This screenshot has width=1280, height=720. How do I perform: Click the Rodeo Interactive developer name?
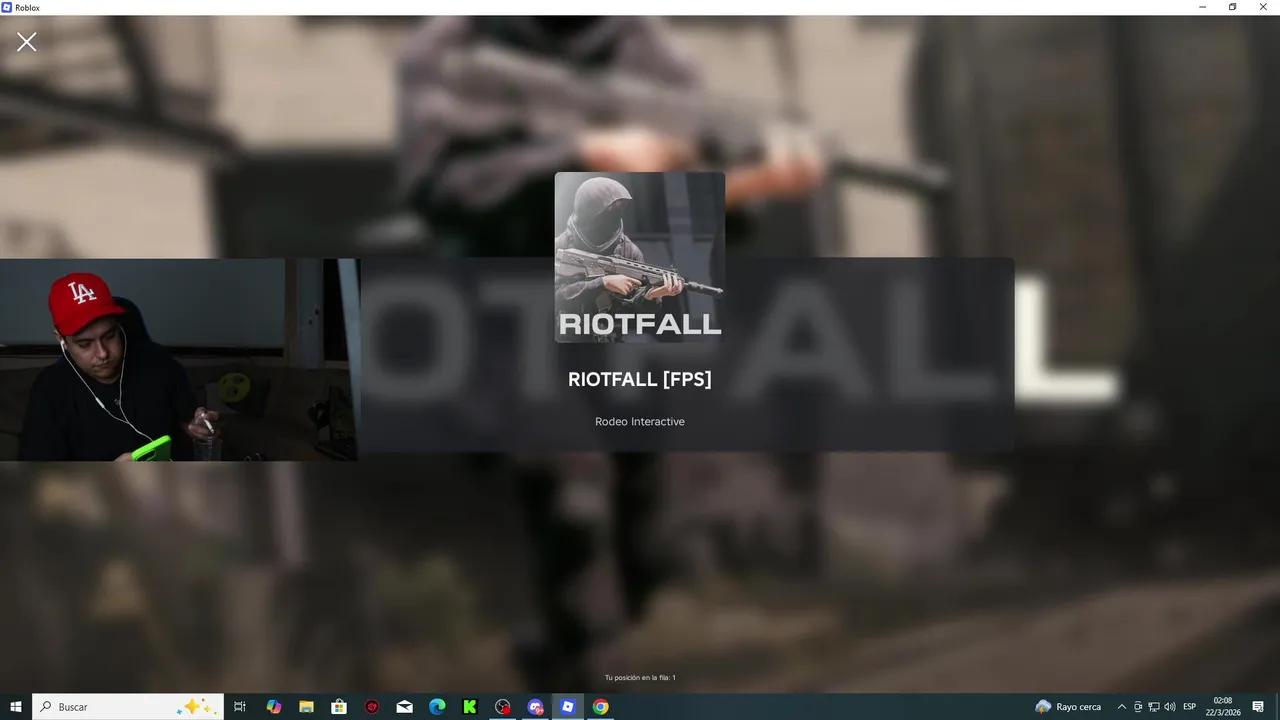pyautogui.click(x=640, y=422)
